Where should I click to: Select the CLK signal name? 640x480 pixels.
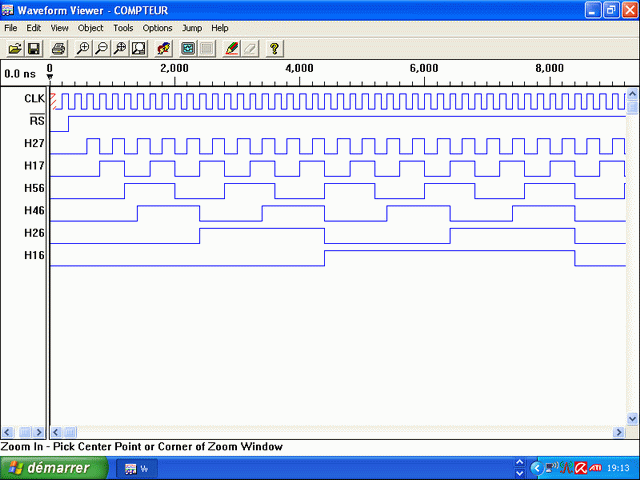[x=35, y=98]
